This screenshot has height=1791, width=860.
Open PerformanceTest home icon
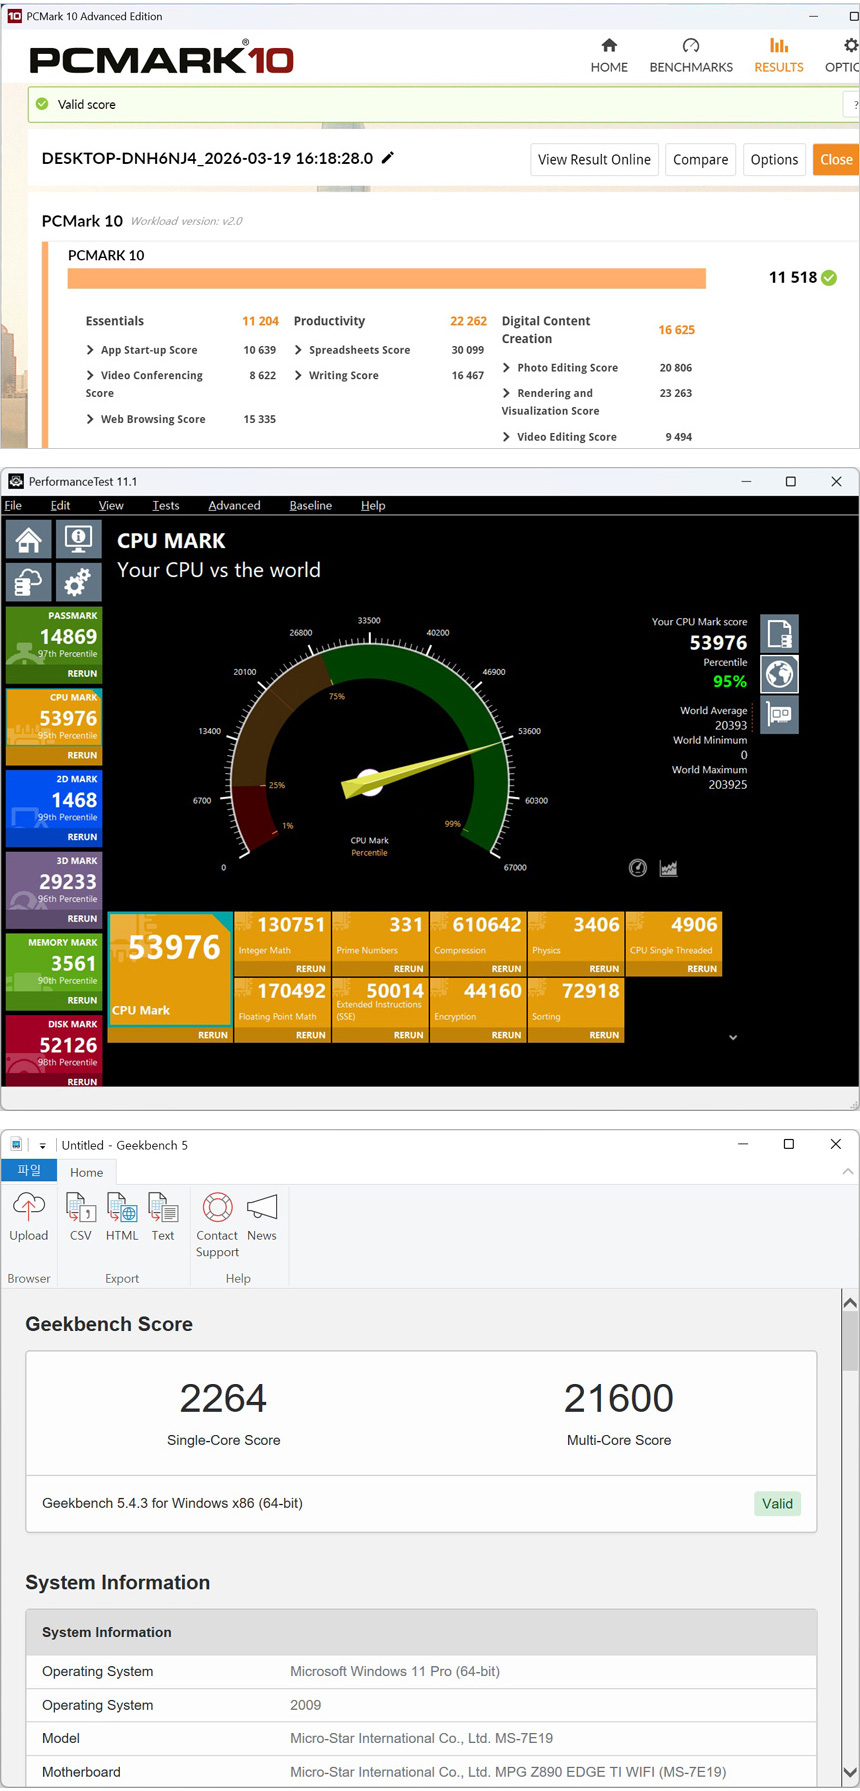(x=29, y=540)
